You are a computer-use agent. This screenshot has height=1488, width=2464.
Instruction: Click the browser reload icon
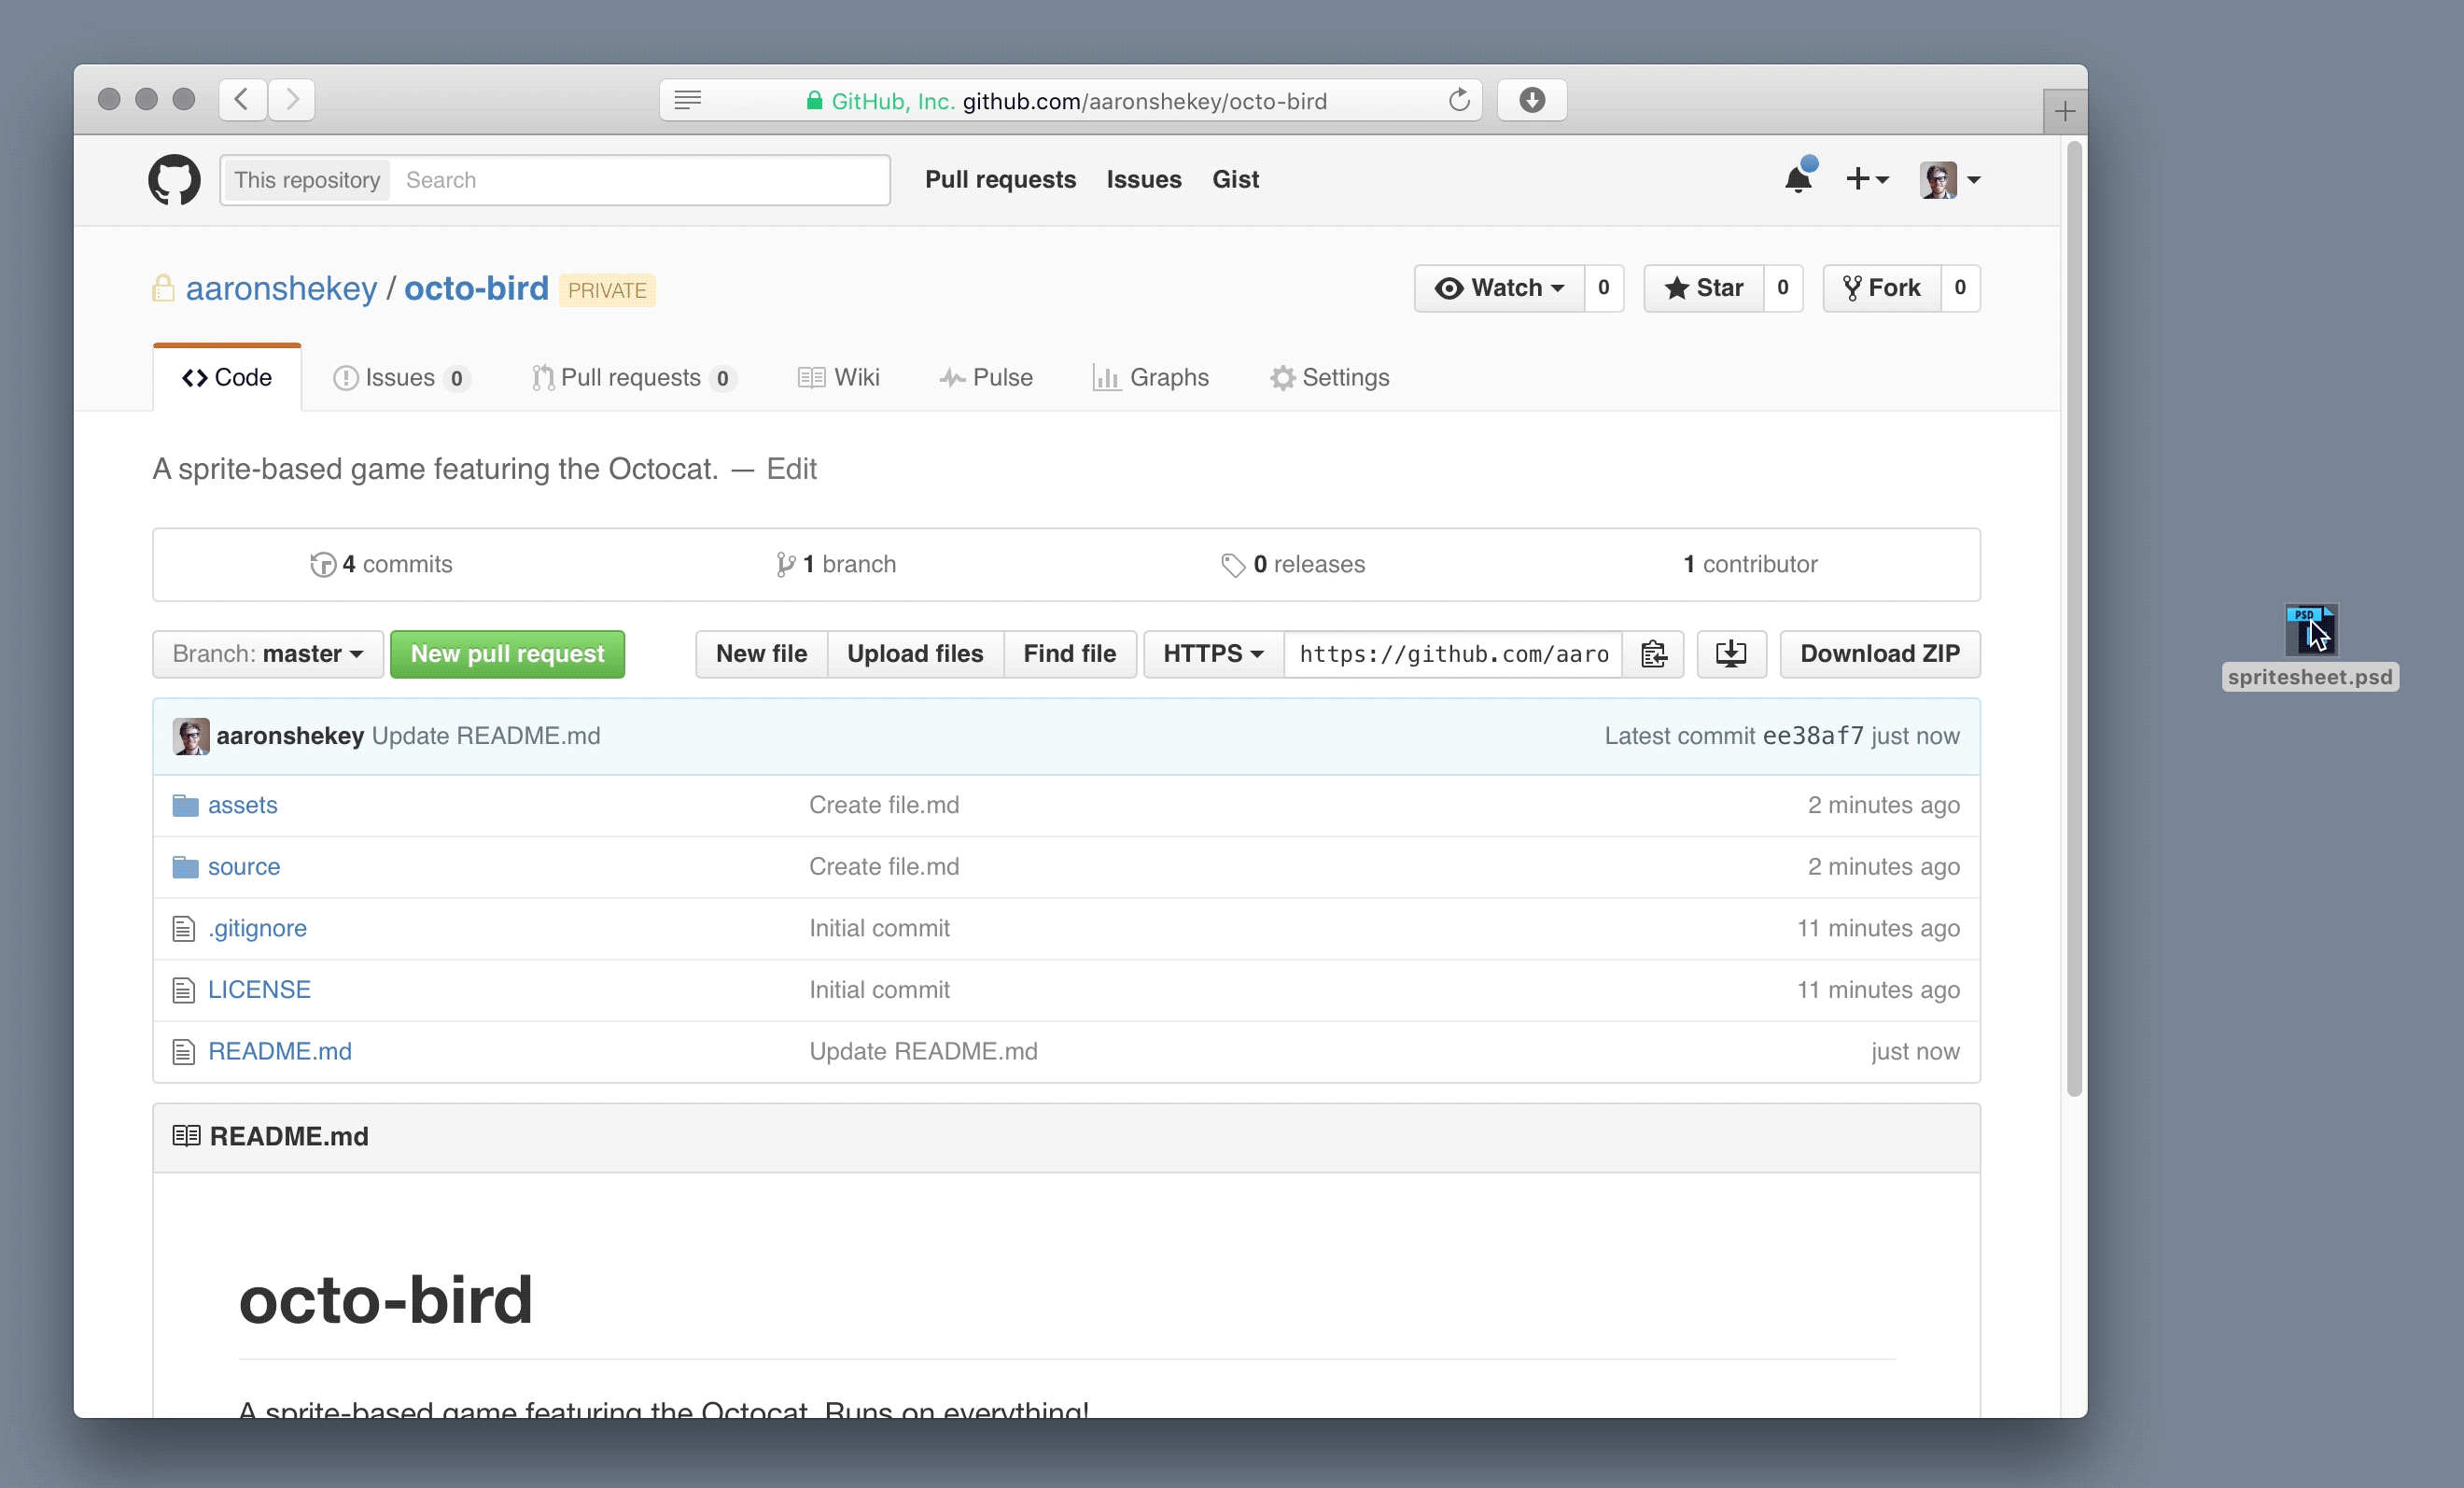tap(1459, 100)
